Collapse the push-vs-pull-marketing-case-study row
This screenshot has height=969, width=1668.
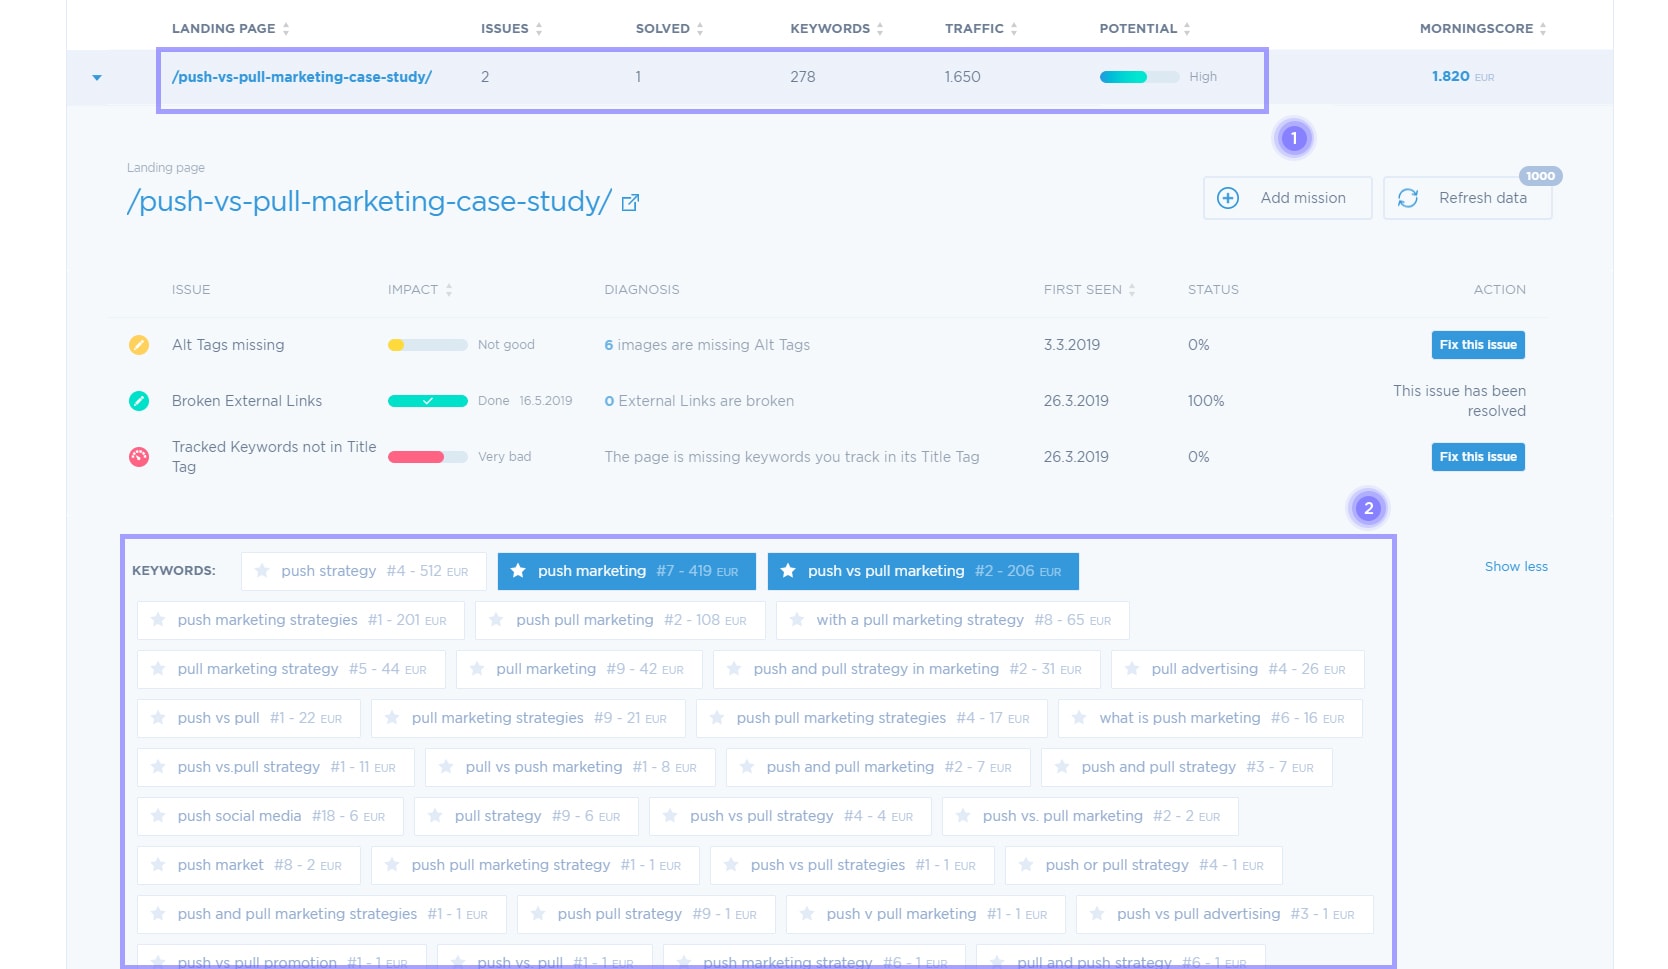pyautogui.click(x=95, y=76)
